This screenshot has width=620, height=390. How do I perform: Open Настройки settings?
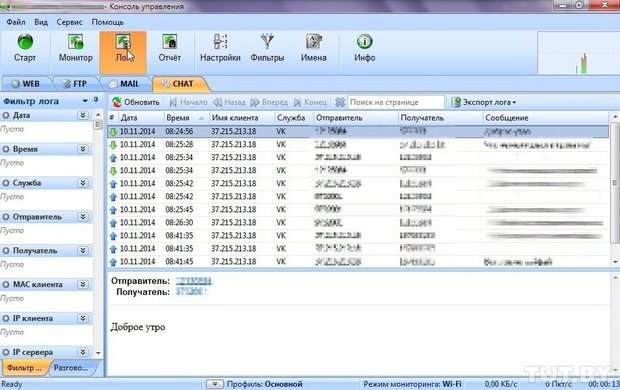(x=220, y=48)
